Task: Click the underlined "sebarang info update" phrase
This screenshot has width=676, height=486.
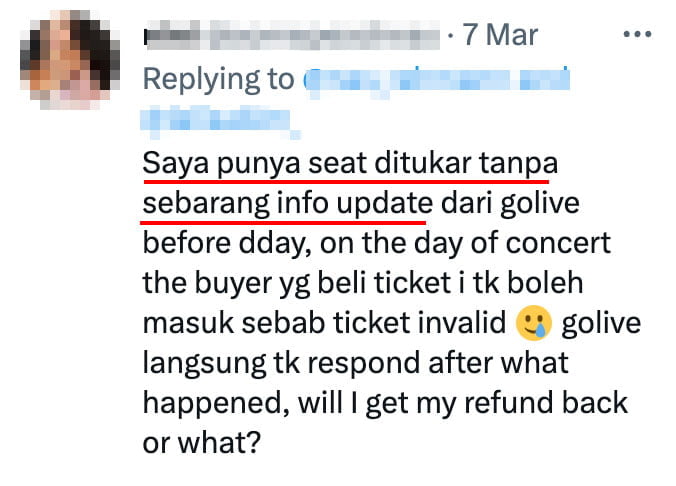Action: (x=288, y=204)
